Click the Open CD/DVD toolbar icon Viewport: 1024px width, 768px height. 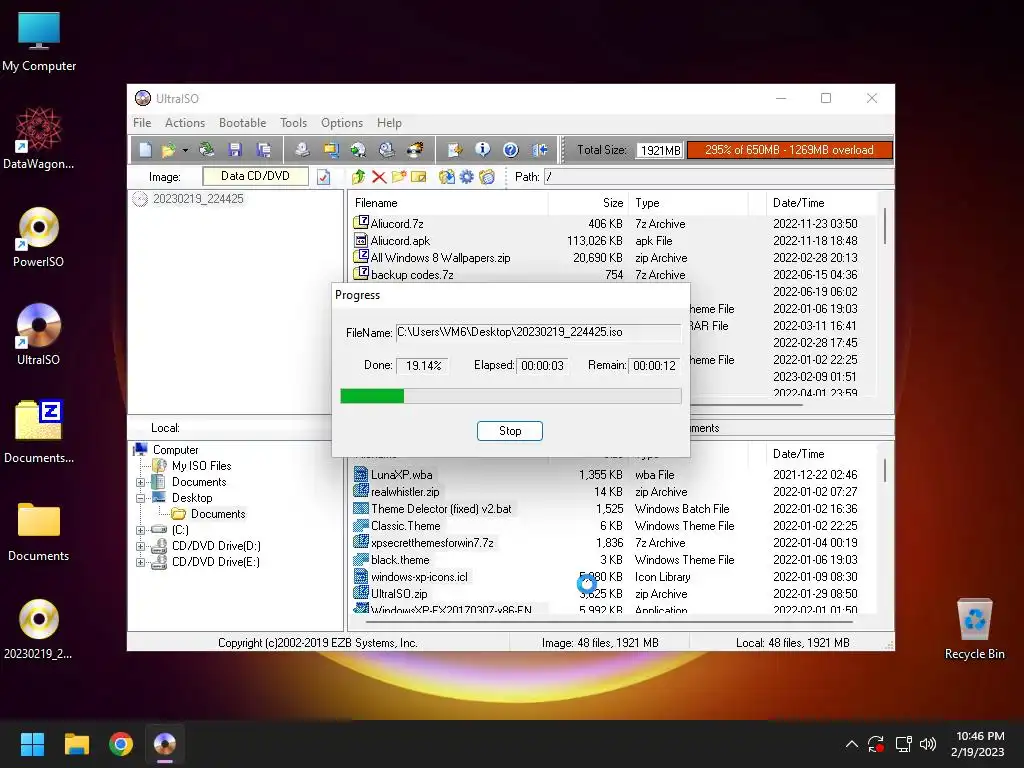207,150
